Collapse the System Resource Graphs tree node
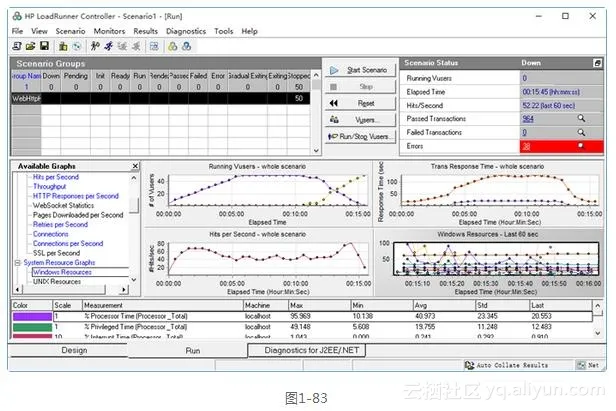The height and width of the screenshot is (411, 616). (x=17, y=262)
